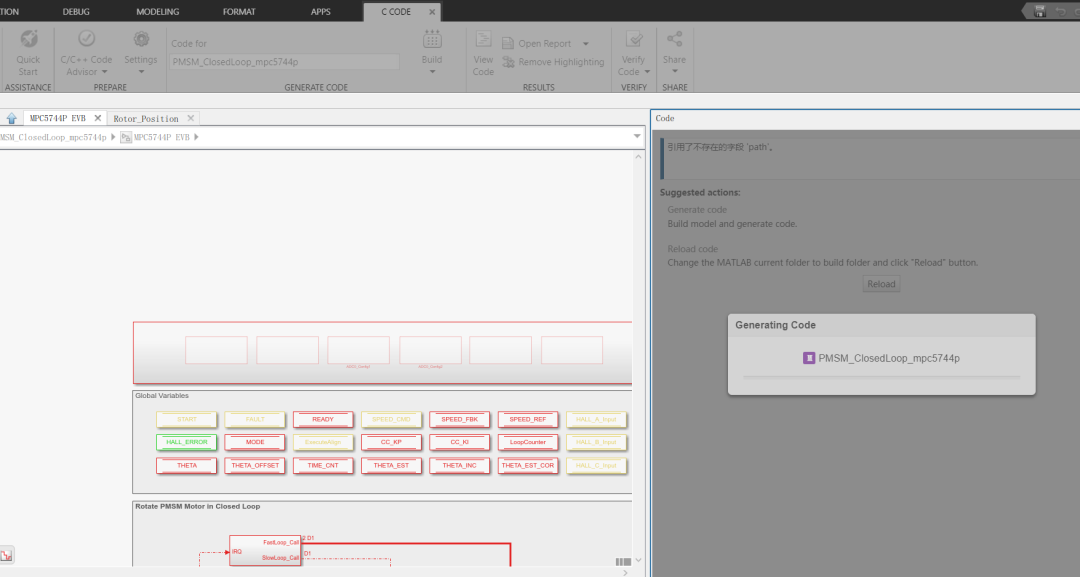Select the CC_KP global variable block
This screenshot has width=1080, height=577.
click(391, 442)
